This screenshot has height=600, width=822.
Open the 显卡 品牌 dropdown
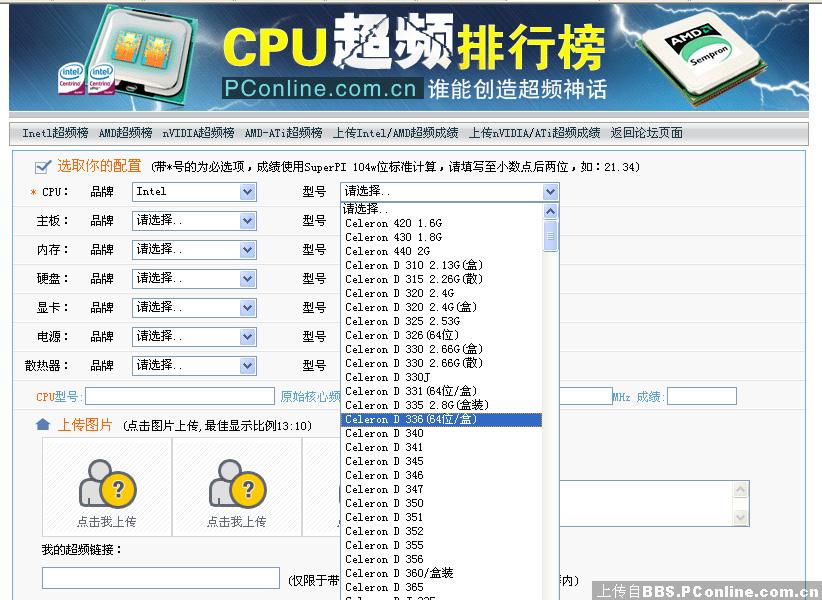point(194,308)
